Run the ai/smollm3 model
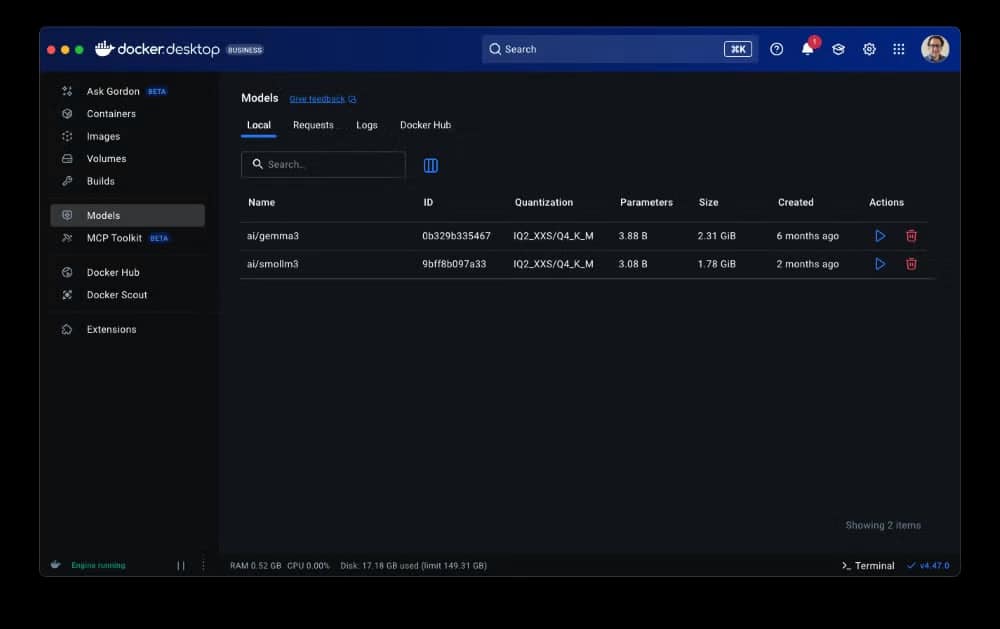Image resolution: width=1000 pixels, height=629 pixels. click(x=880, y=264)
